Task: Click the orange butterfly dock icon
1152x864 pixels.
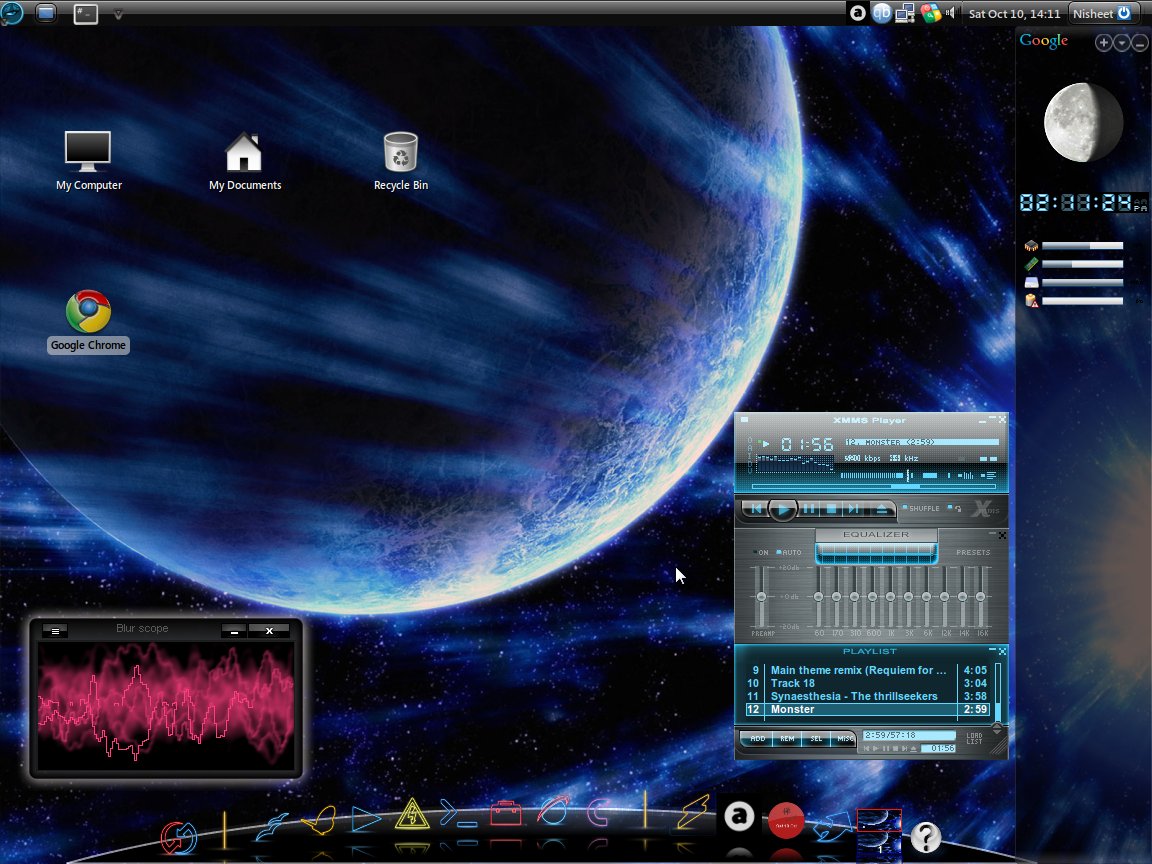Action: 320,820
